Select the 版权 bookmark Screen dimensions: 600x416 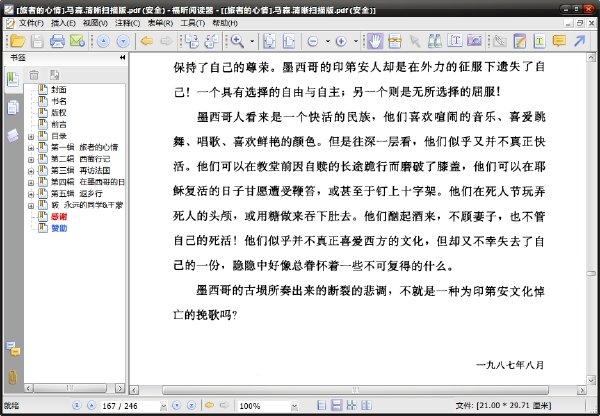pyautogui.click(x=59, y=113)
